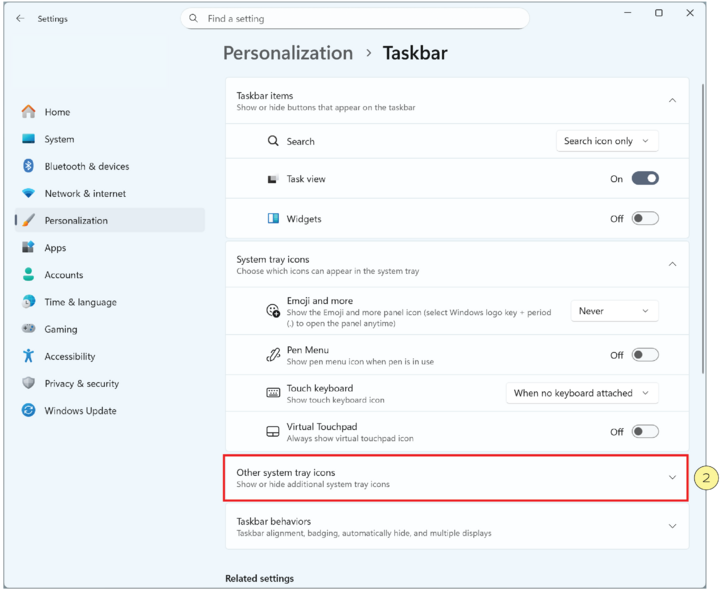Click the Taskbar page title text

pyautogui.click(x=415, y=53)
